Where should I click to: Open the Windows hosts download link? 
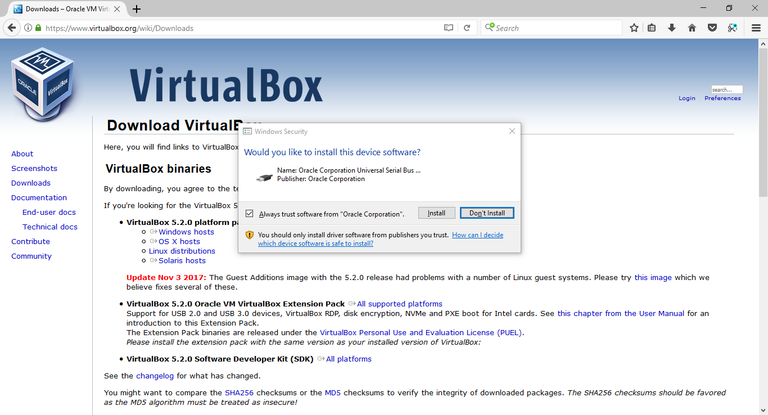(186, 232)
